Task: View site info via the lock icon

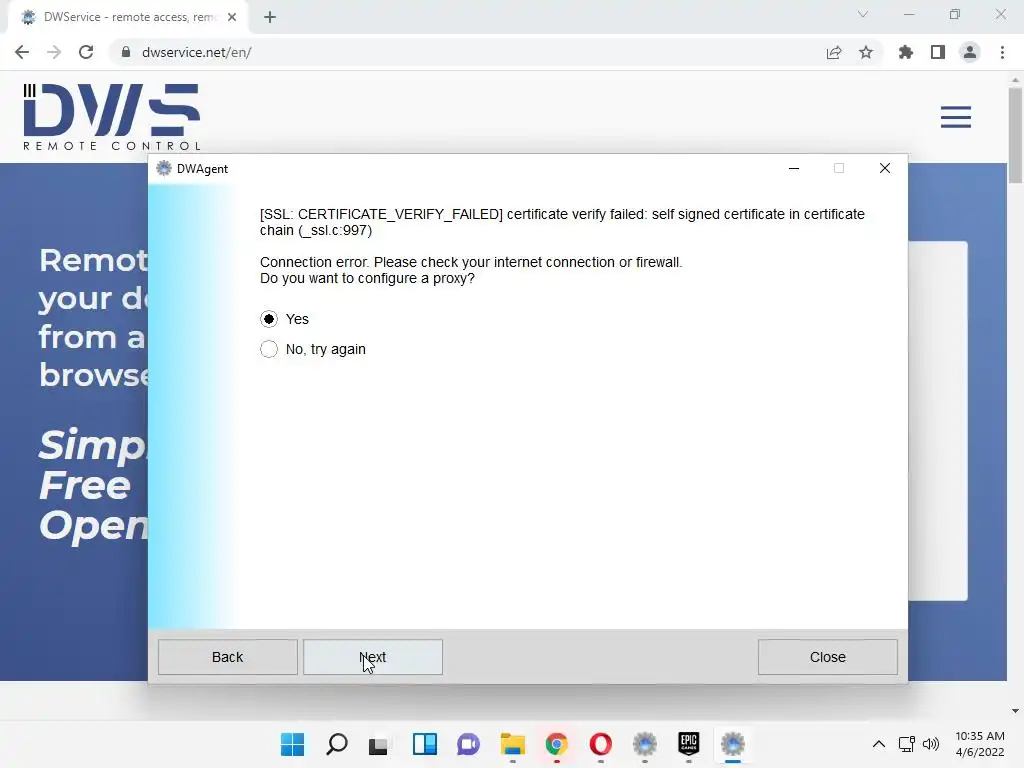Action: pyautogui.click(x=126, y=52)
